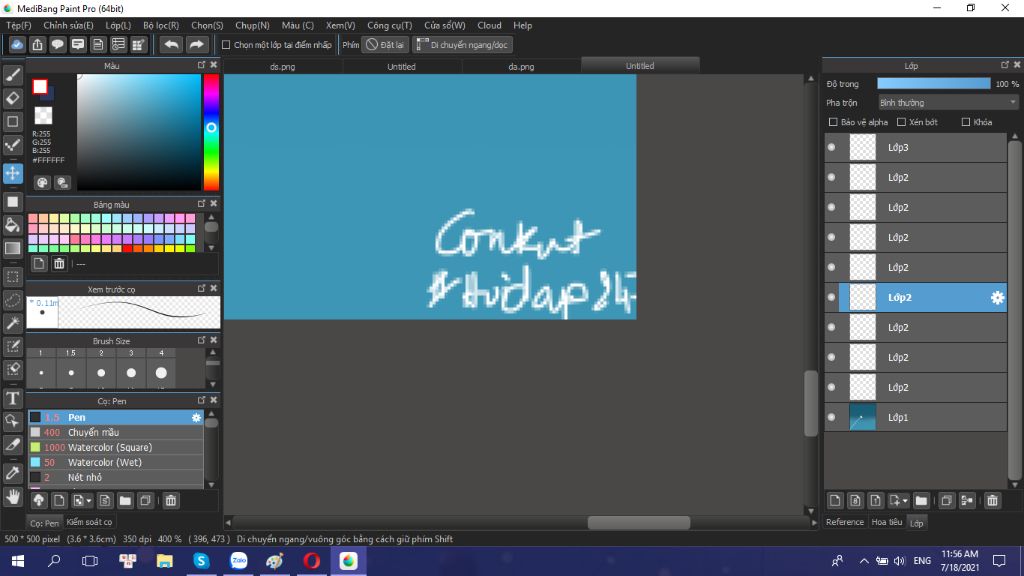Hide the Lớp1 layer
This screenshot has height=576, width=1024.
tap(831, 417)
